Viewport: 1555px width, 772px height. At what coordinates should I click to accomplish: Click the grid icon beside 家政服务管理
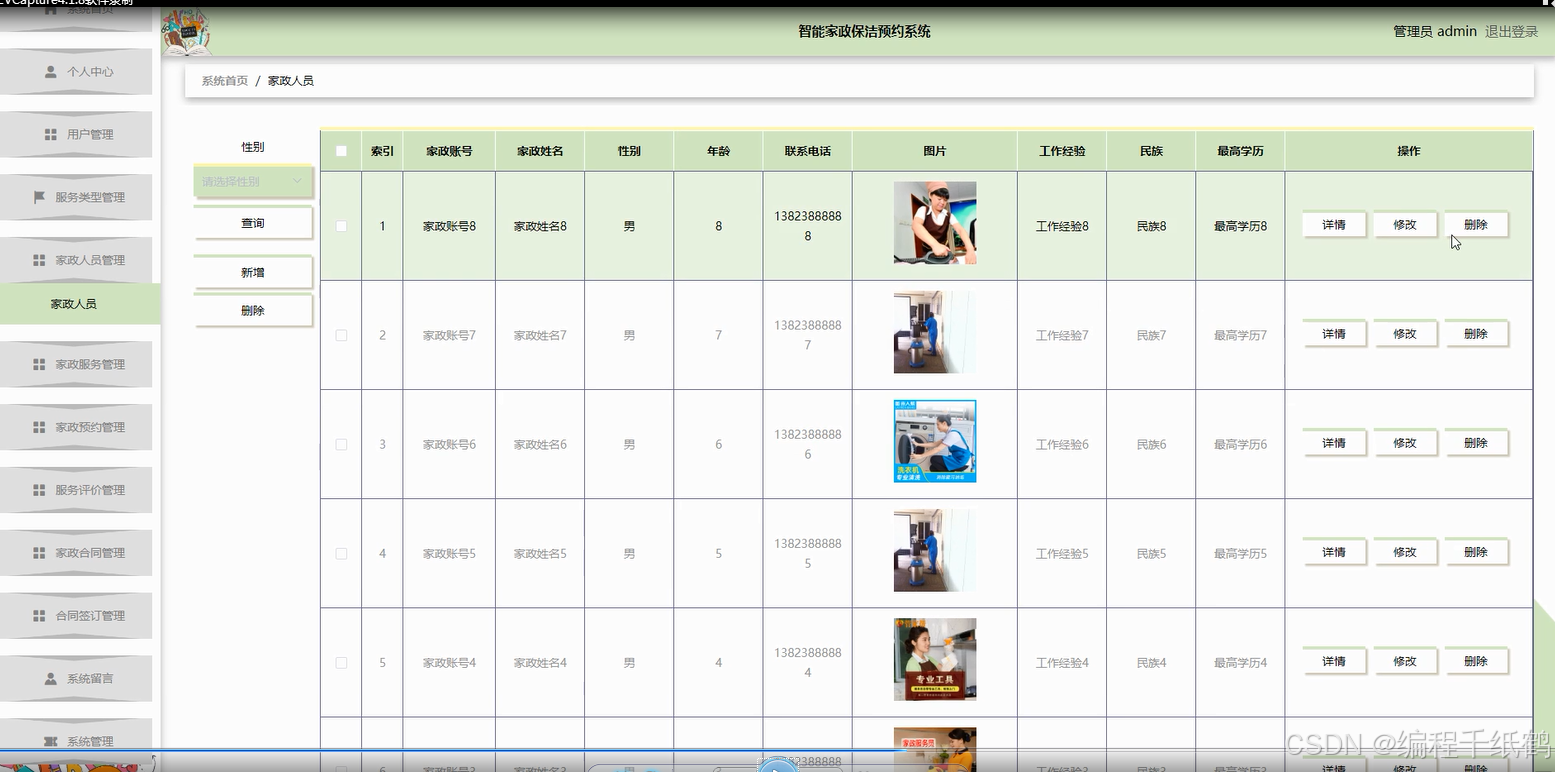tap(40, 365)
